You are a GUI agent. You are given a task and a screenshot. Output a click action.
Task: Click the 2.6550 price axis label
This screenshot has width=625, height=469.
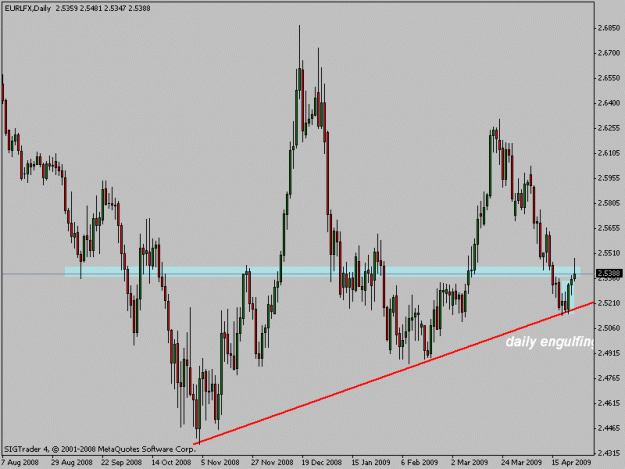(x=609, y=78)
